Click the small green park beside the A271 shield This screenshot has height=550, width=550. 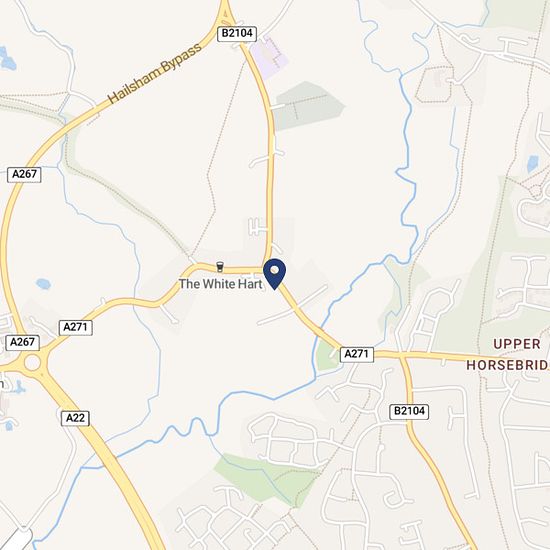pyautogui.click(x=327, y=357)
